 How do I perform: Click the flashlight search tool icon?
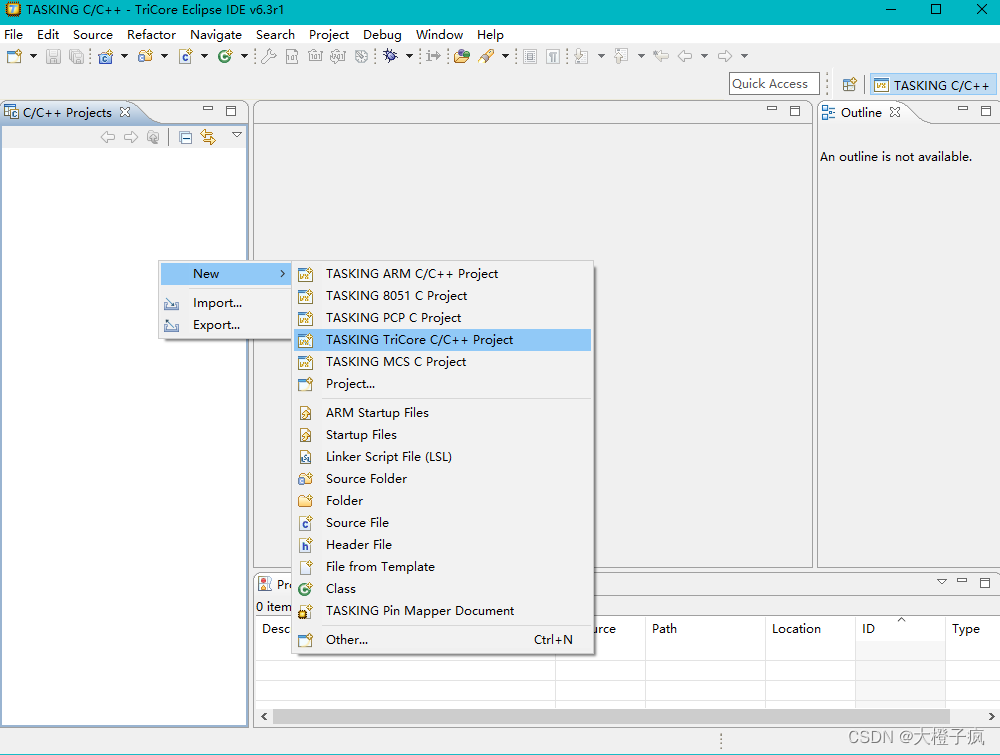(487, 56)
